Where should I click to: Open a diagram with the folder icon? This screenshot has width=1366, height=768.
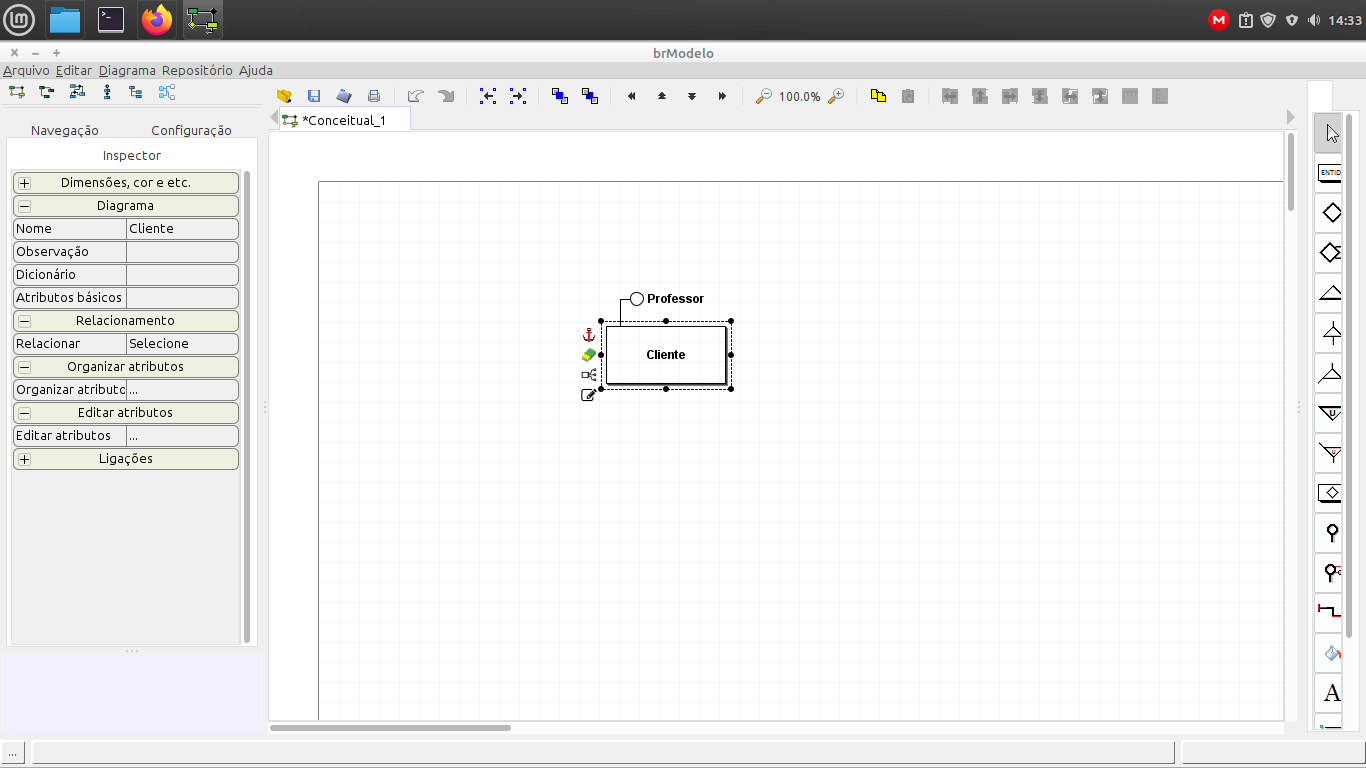(284, 96)
